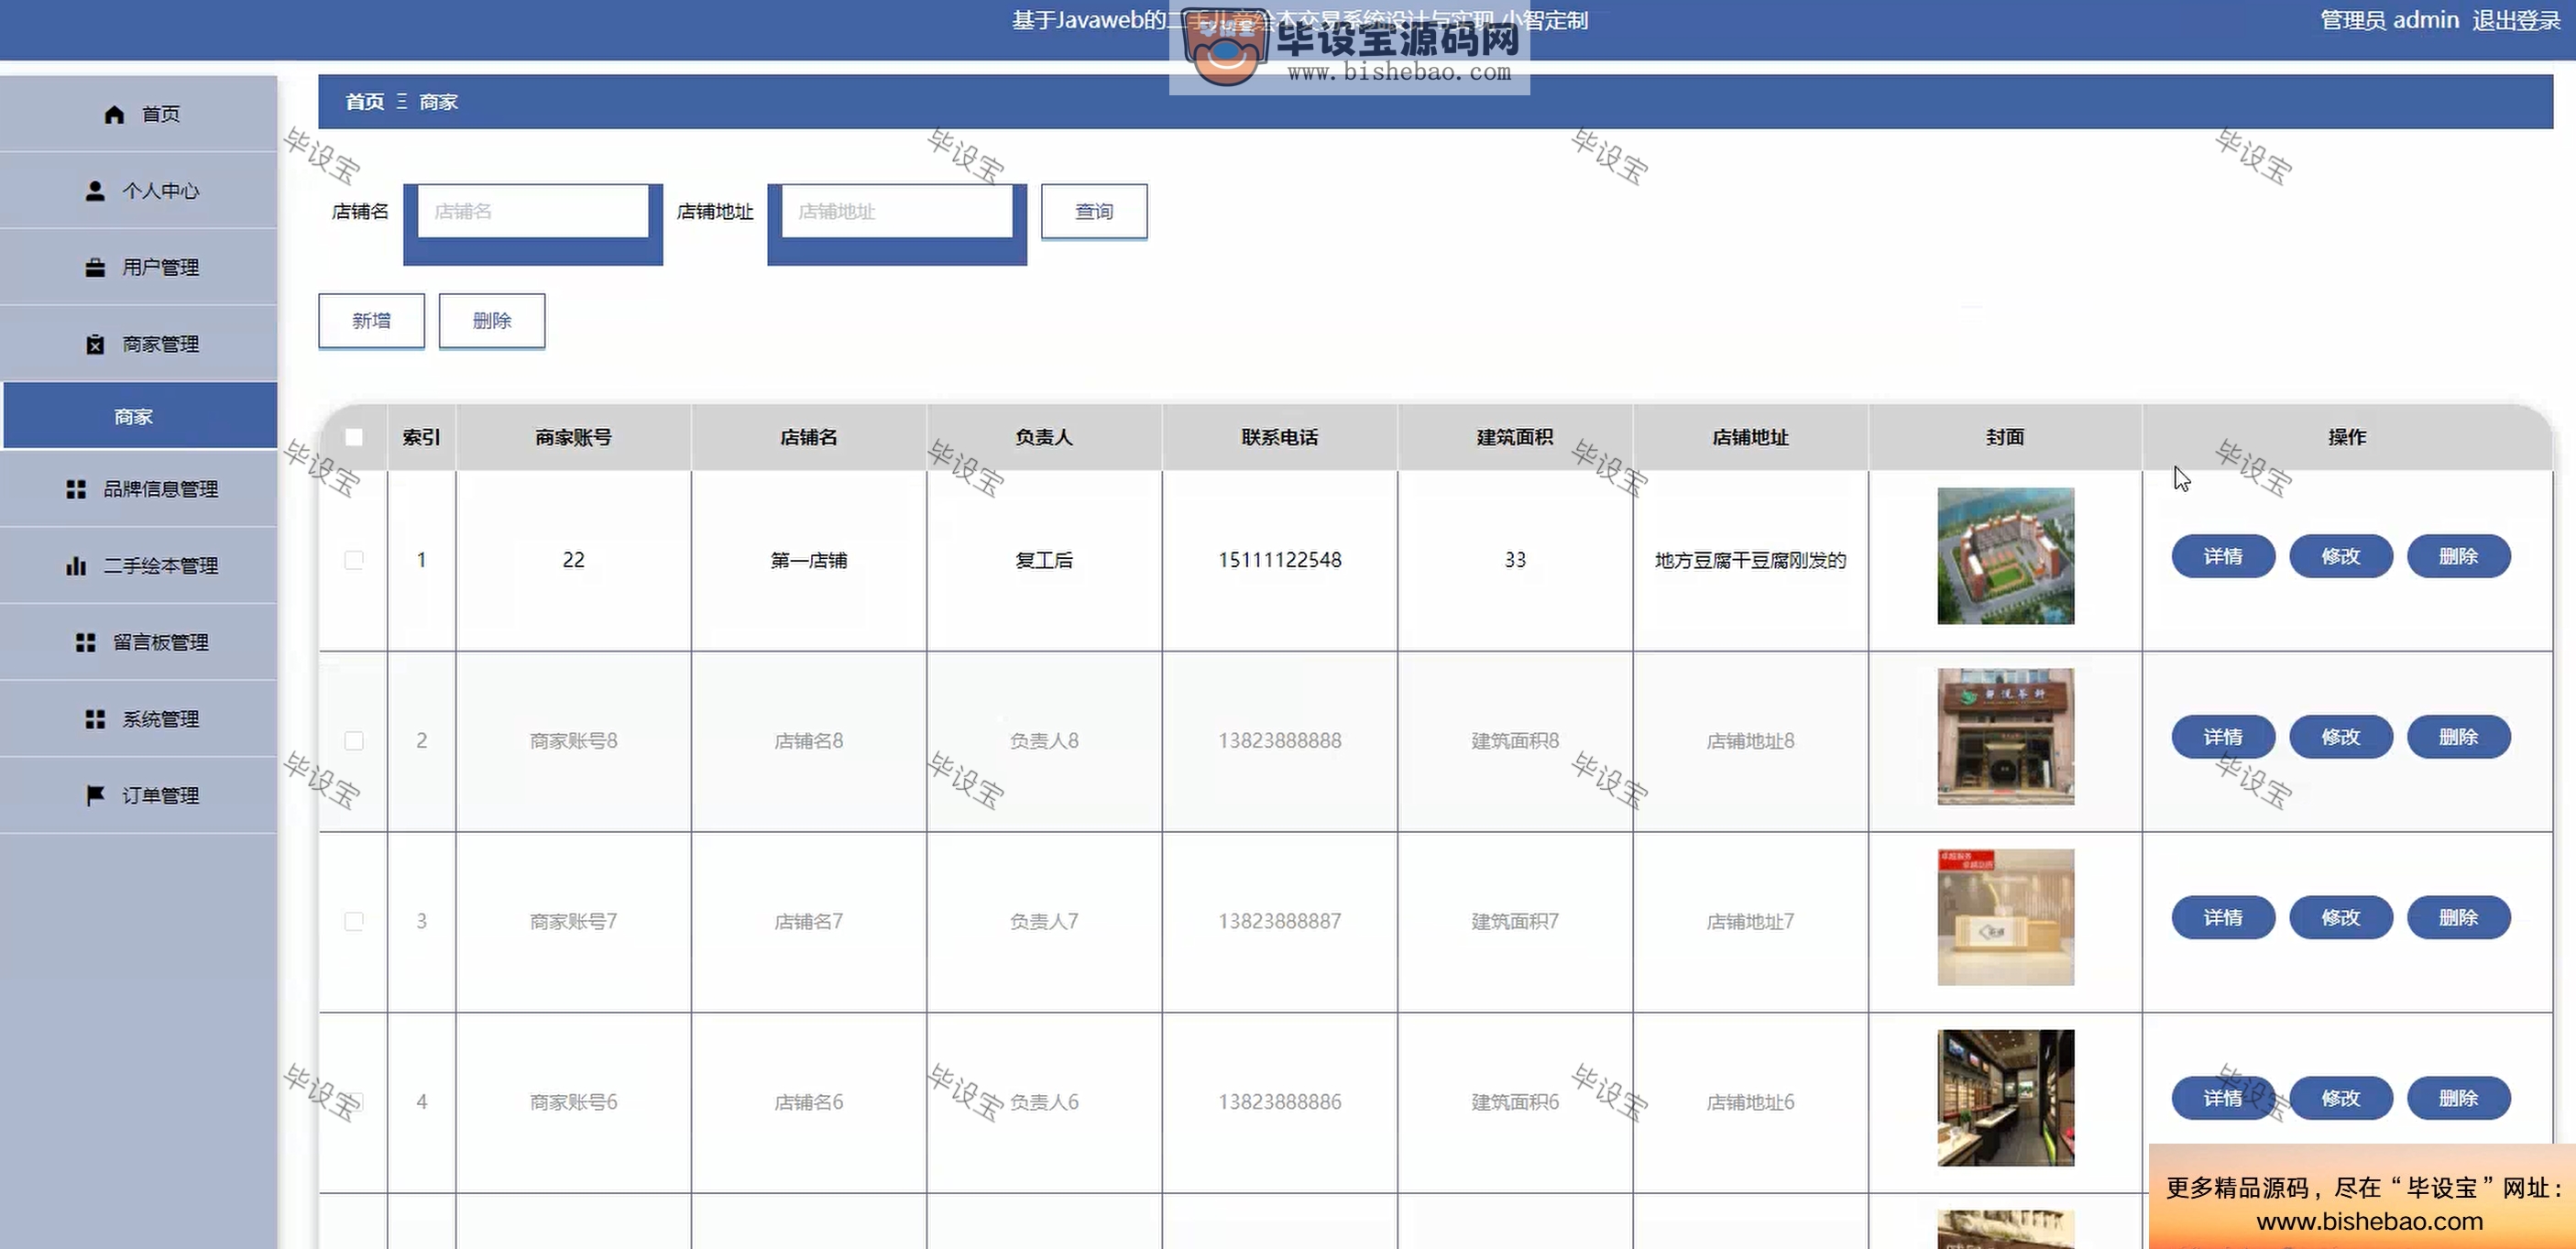Select the 商家 submenu item

[x=140, y=416]
